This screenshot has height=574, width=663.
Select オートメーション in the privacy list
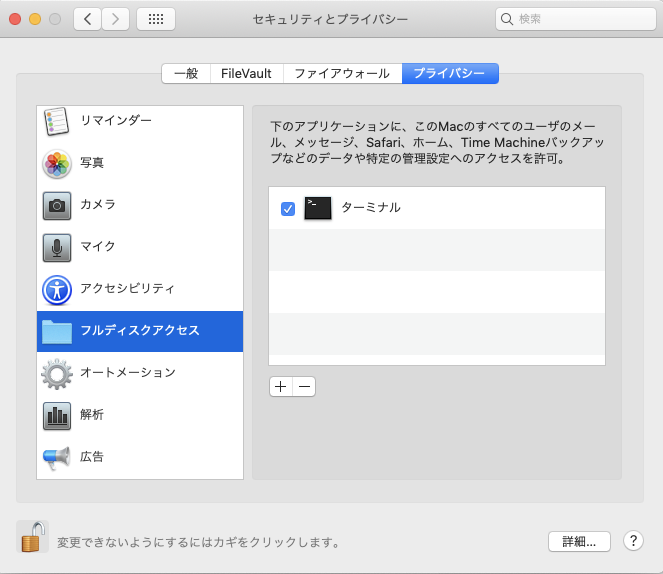pos(140,374)
